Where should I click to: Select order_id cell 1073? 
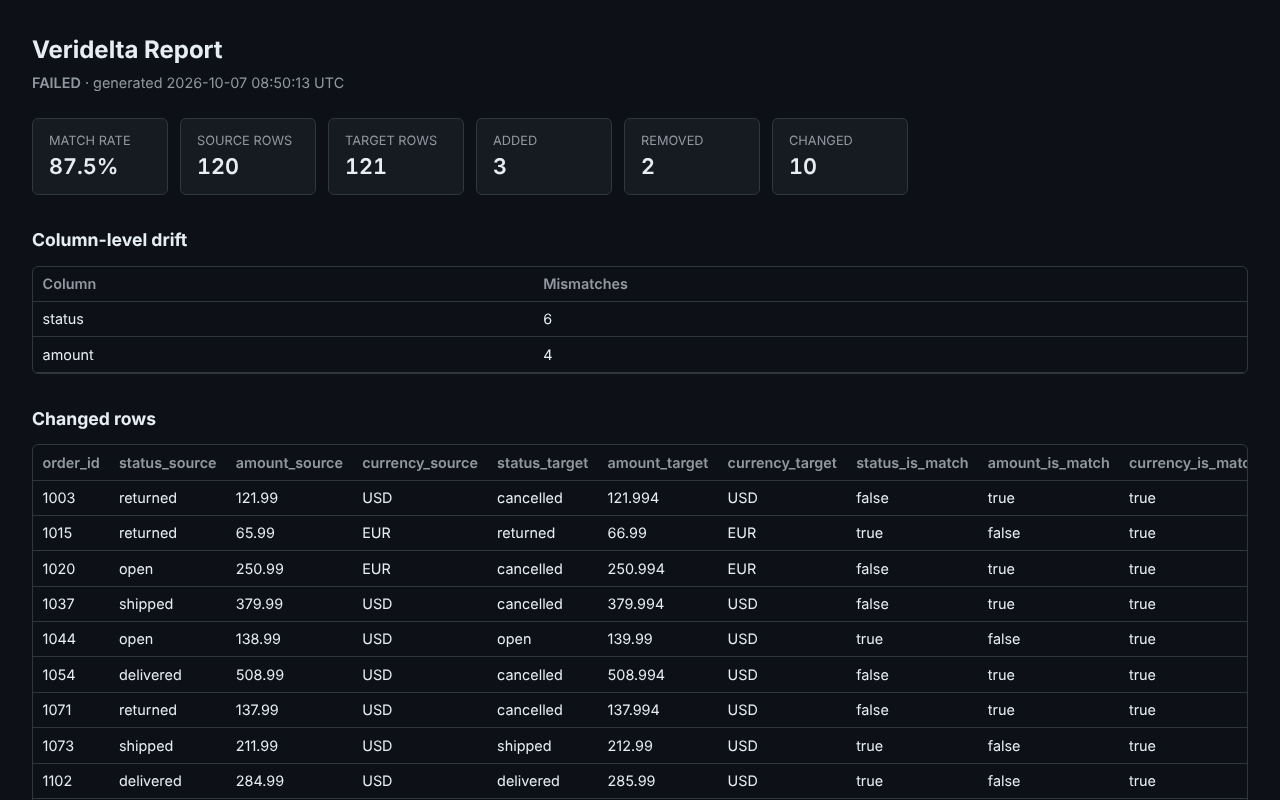(59, 746)
